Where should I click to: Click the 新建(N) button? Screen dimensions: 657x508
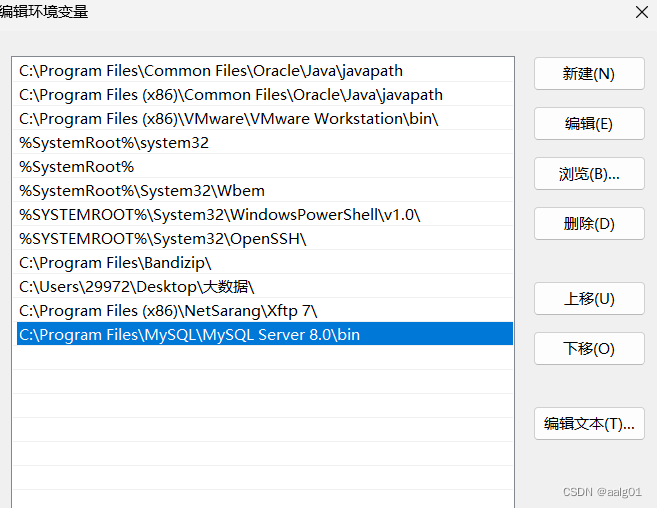(x=589, y=74)
